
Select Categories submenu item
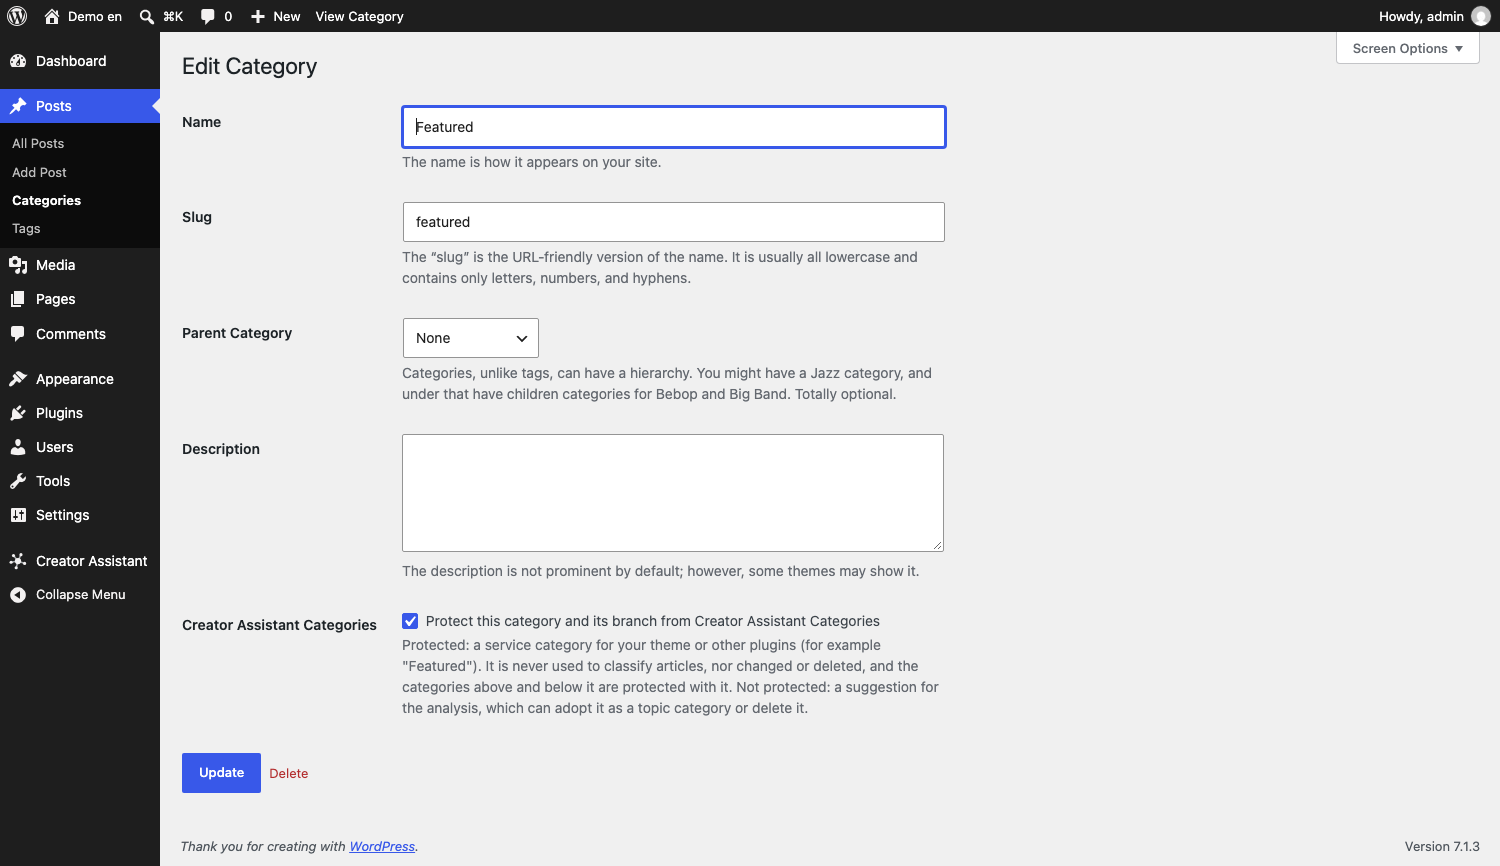47,200
